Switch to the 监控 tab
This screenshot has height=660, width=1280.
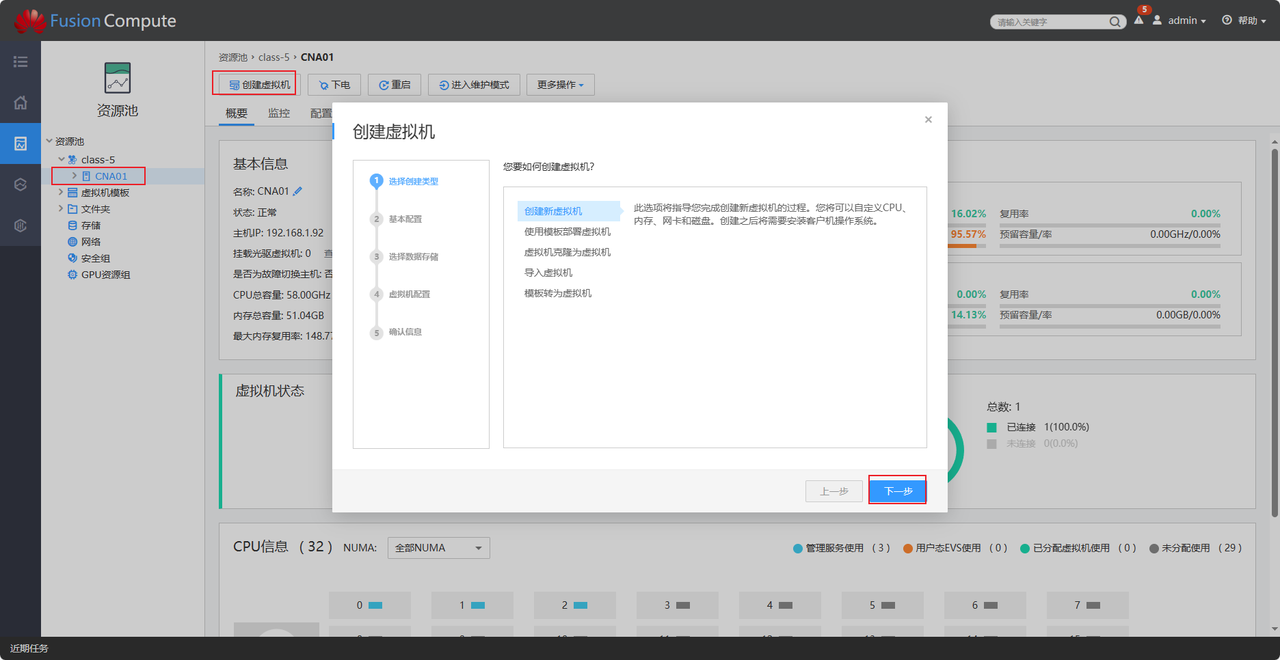tap(278, 114)
